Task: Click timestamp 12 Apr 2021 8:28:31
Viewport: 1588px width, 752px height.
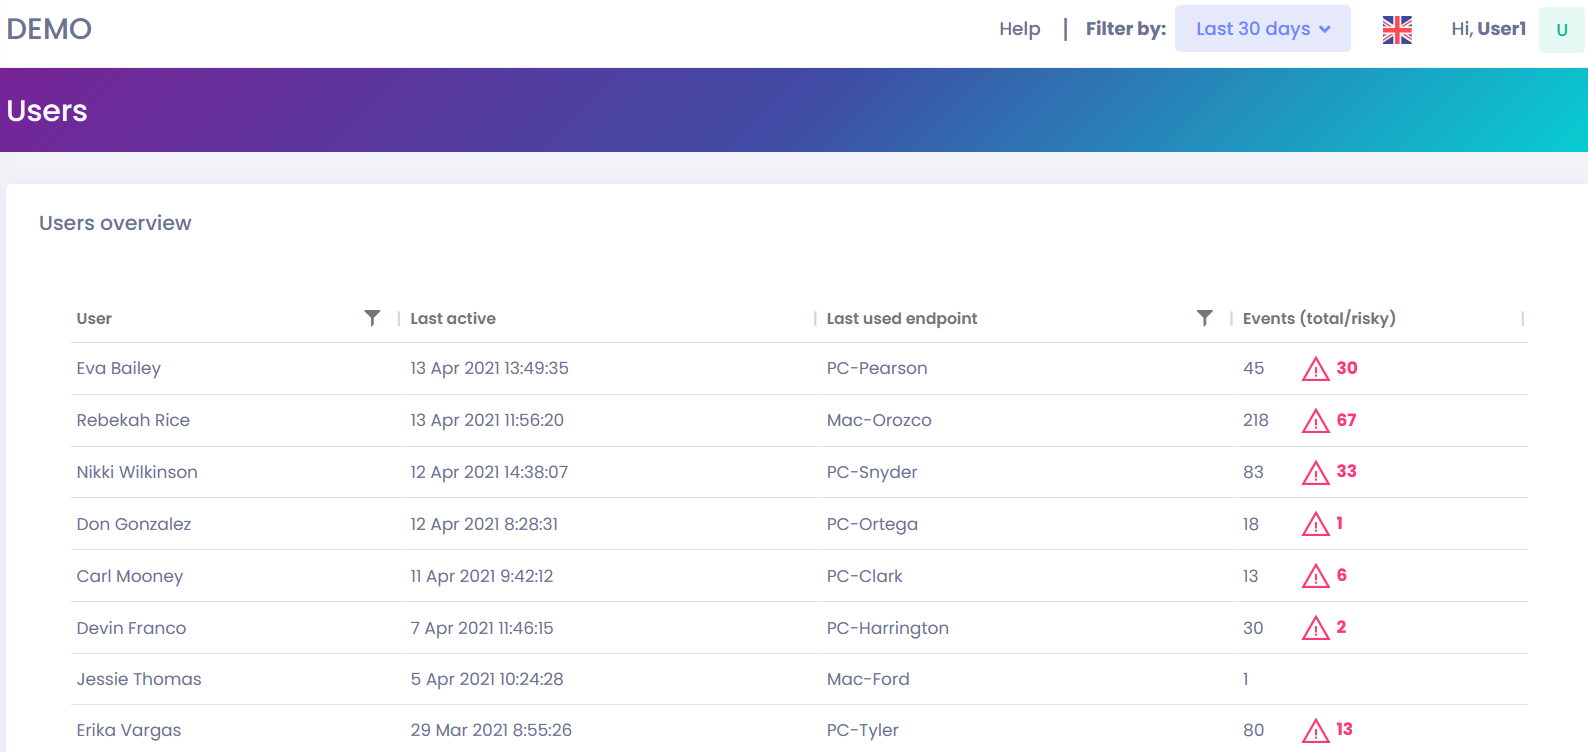Action: click(x=484, y=524)
